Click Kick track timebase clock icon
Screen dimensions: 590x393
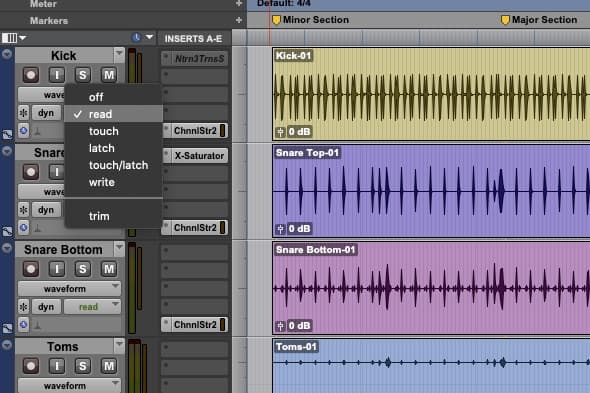click(23, 131)
